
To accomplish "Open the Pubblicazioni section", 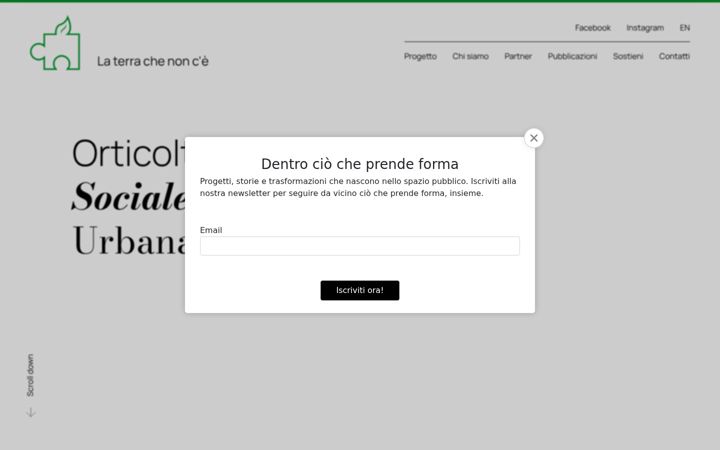I will click(x=572, y=56).
